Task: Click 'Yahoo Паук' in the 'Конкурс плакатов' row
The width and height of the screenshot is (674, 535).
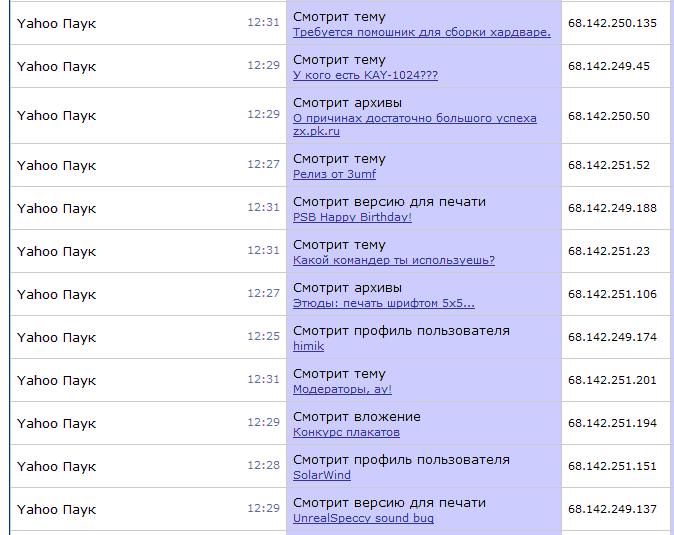Action: tap(56, 423)
